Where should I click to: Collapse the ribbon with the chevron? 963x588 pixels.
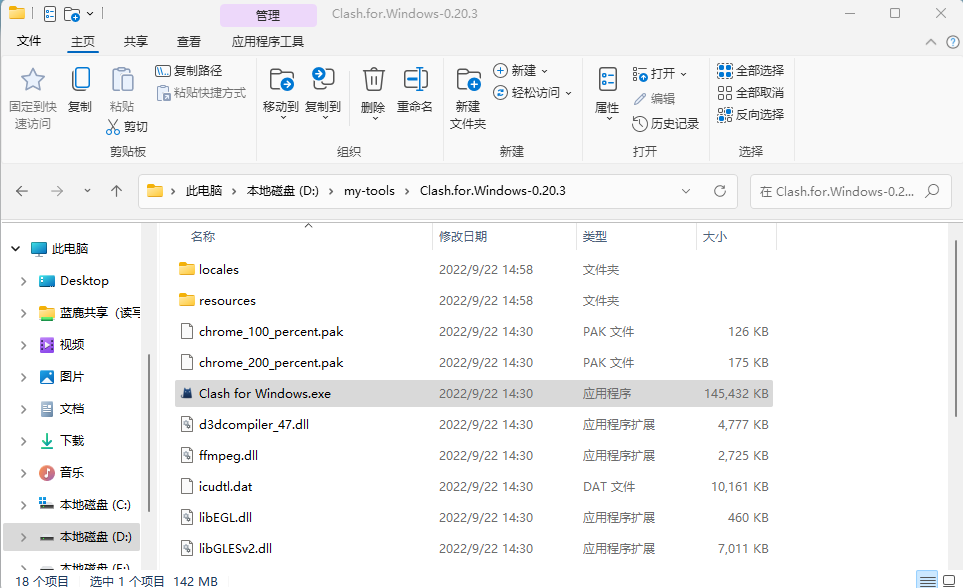pyautogui.click(x=931, y=42)
